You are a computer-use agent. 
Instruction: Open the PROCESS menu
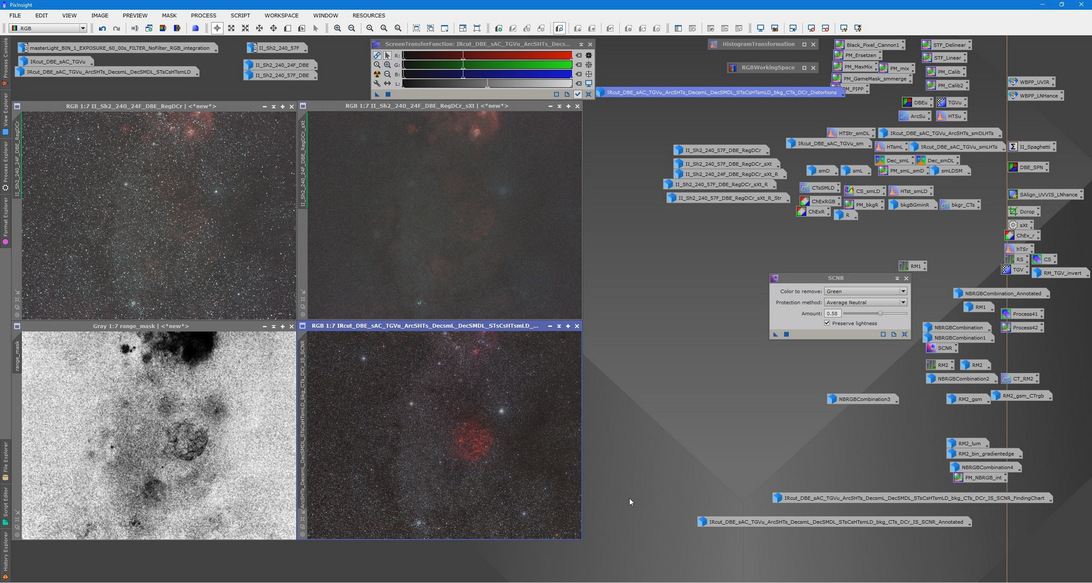[203, 15]
